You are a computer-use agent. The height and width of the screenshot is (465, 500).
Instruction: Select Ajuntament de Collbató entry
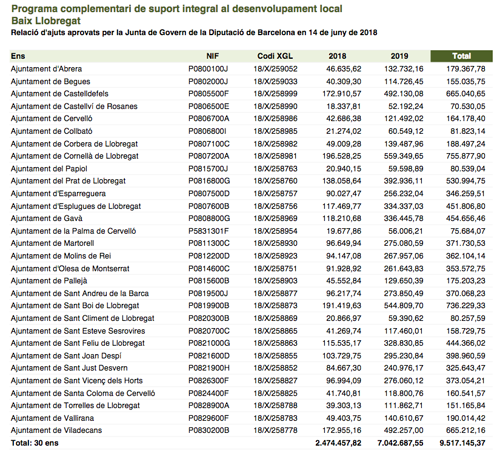click(52, 131)
